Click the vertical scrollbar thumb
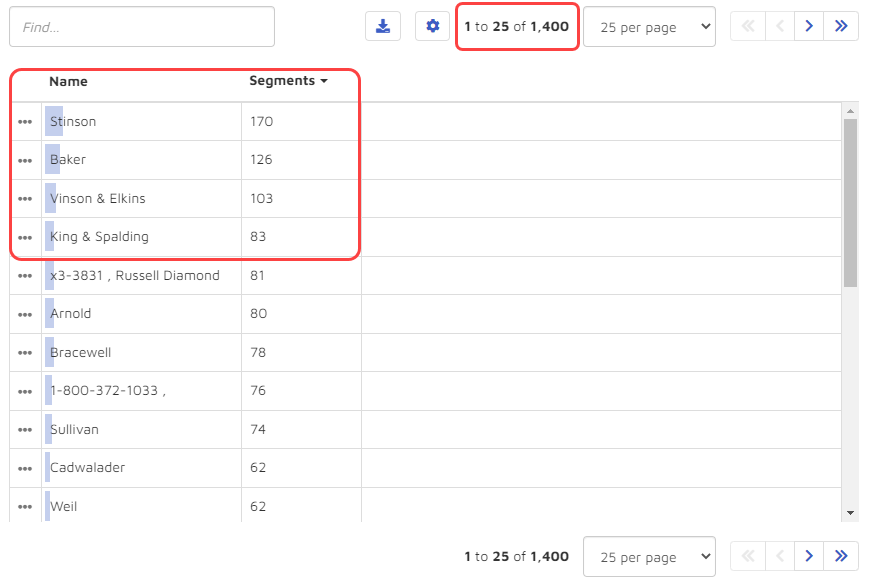Image resolution: width=869 pixels, height=581 pixels. pos(850,203)
